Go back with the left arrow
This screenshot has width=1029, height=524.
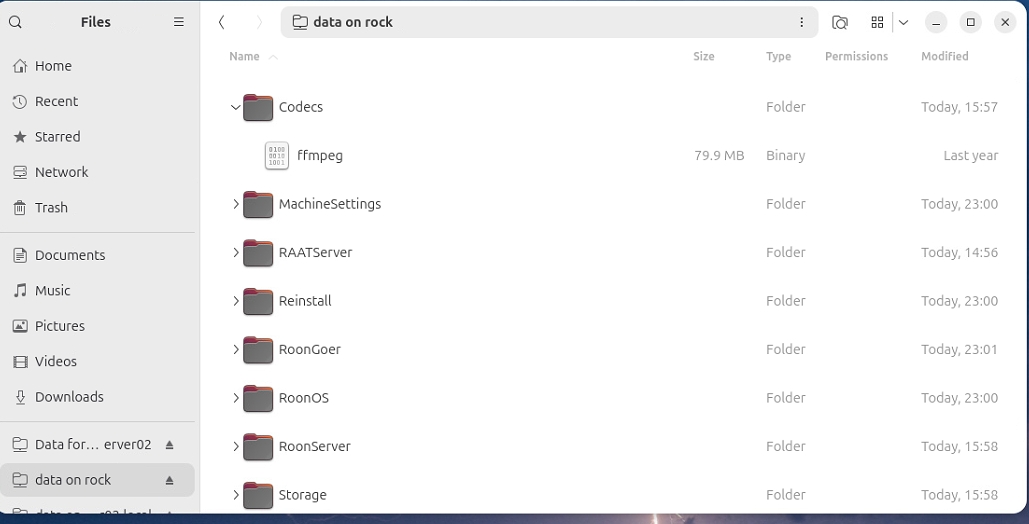[222, 22]
